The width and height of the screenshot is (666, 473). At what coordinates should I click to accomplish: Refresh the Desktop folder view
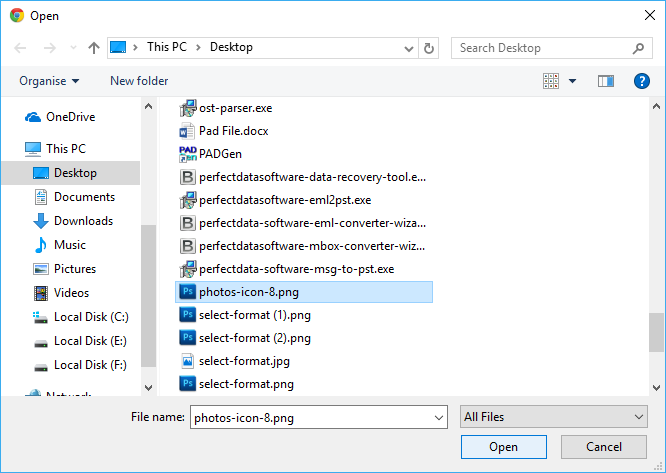pos(429,48)
